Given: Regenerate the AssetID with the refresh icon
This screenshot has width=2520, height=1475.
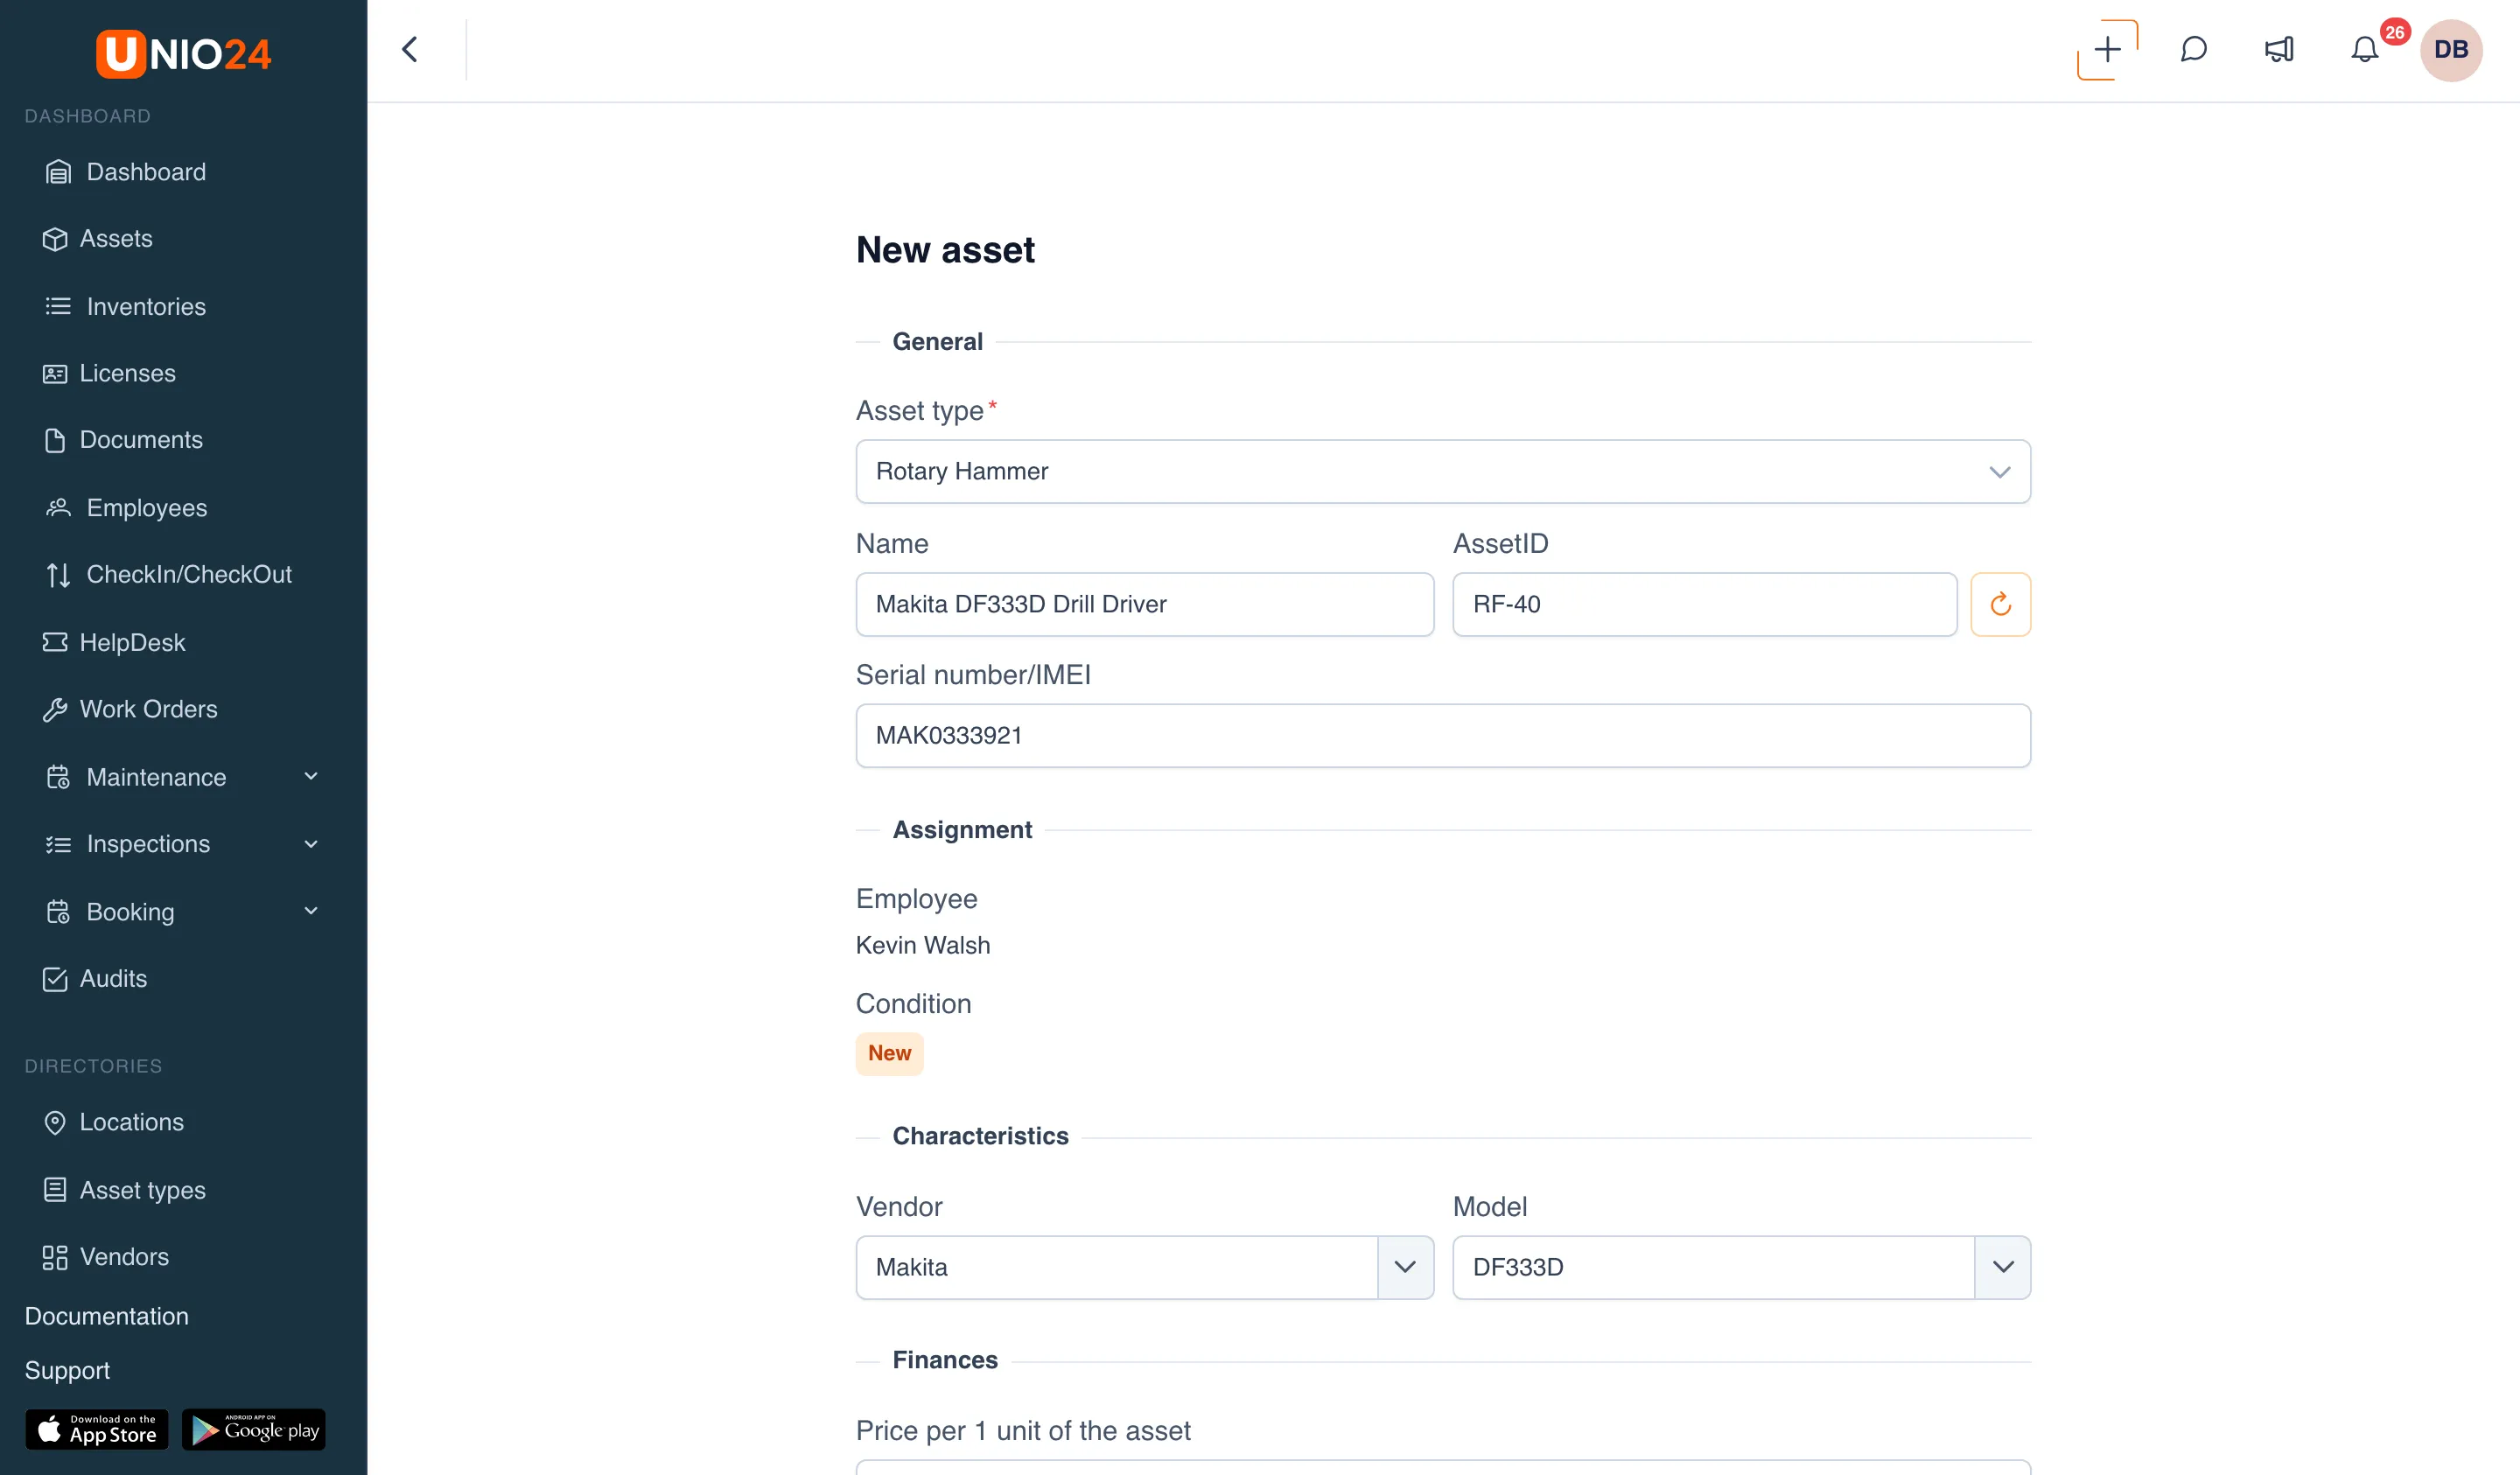Looking at the screenshot, I should pyautogui.click(x=2000, y=604).
